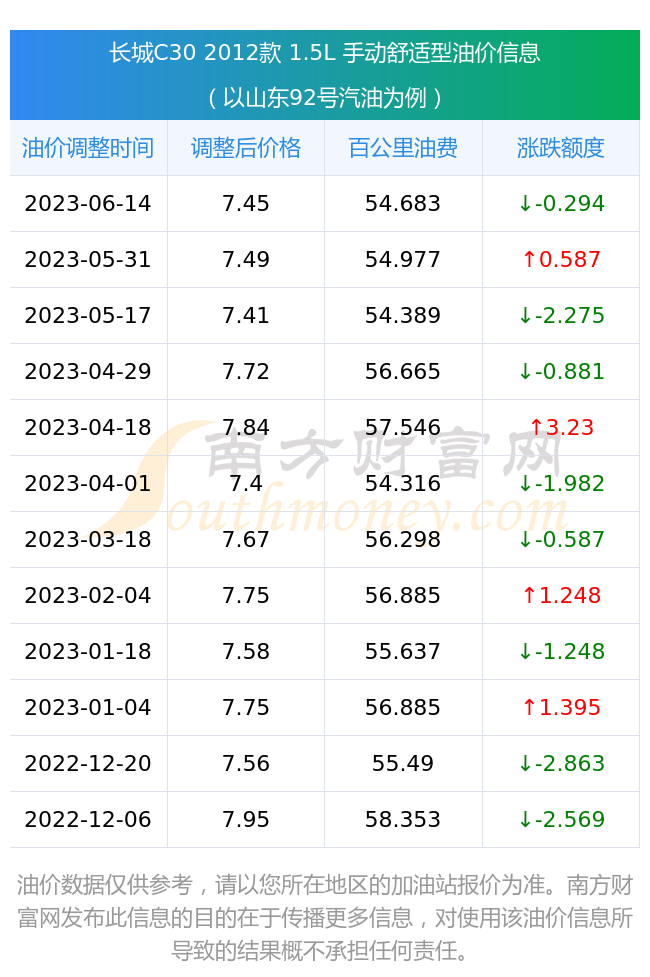Click fuel cost 55.49

point(403,764)
